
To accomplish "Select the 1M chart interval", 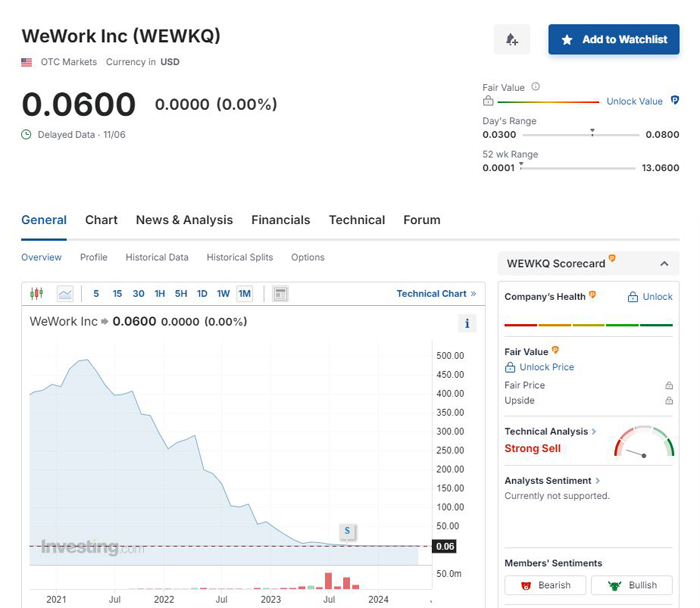I will (x=245, y=294).
